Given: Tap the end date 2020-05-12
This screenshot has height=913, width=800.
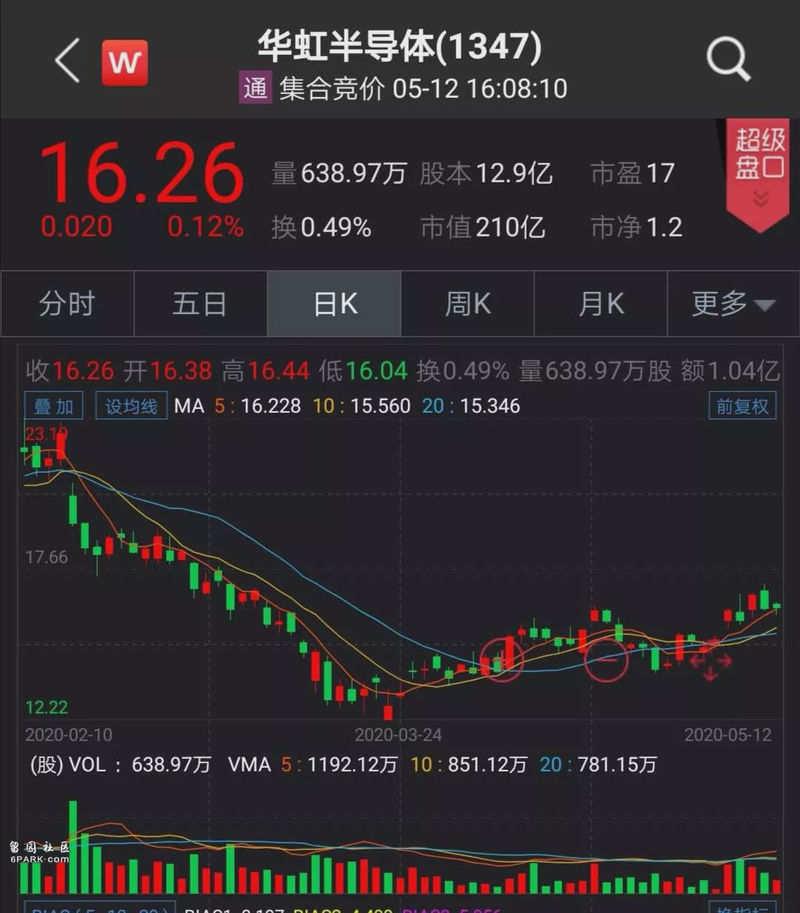Looking at the screenshot, I should (728, 735).
